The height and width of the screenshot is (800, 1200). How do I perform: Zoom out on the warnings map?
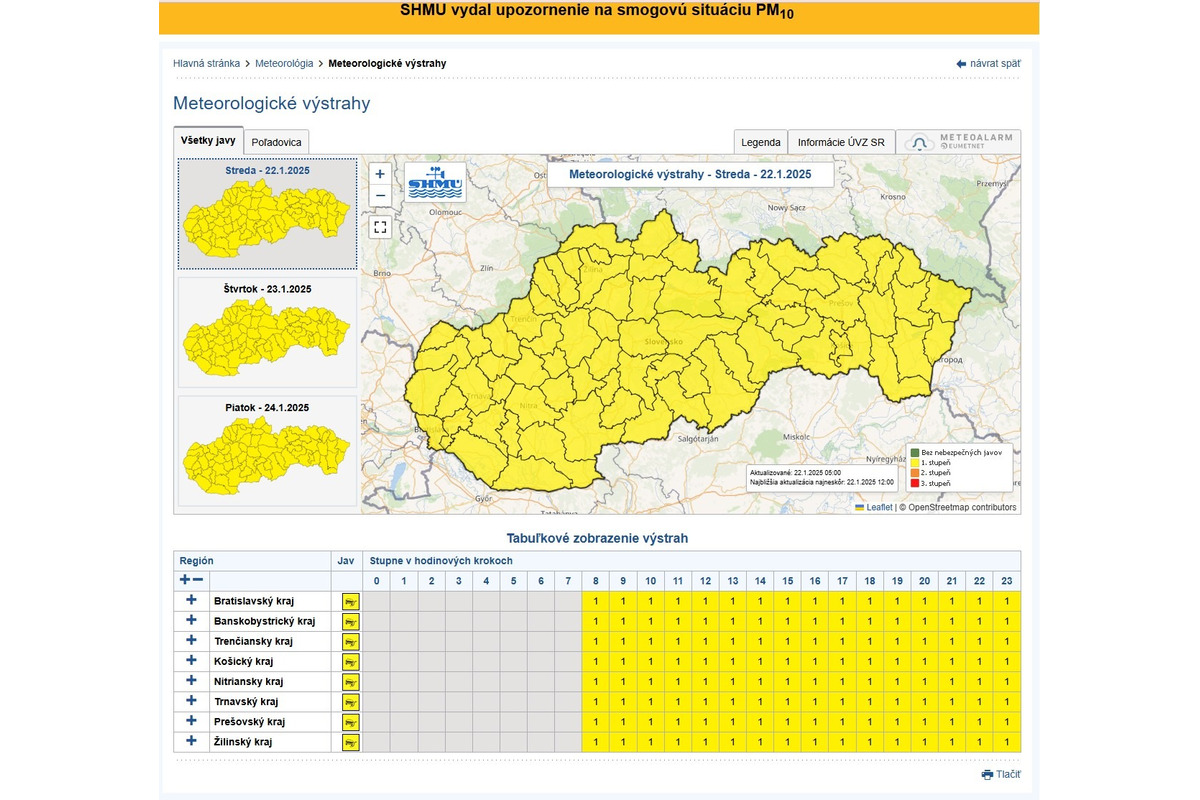[380, 195]
